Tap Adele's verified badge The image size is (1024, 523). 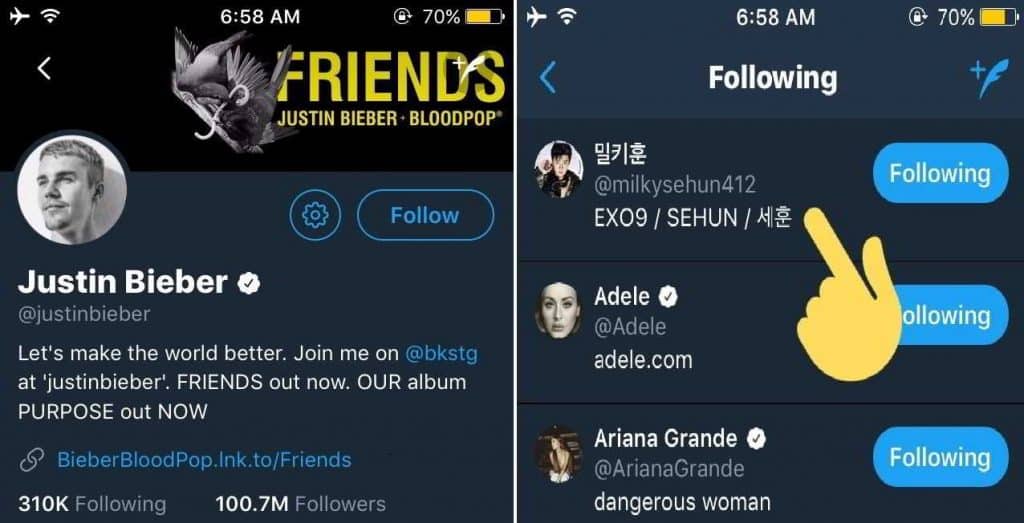point(668,296)
